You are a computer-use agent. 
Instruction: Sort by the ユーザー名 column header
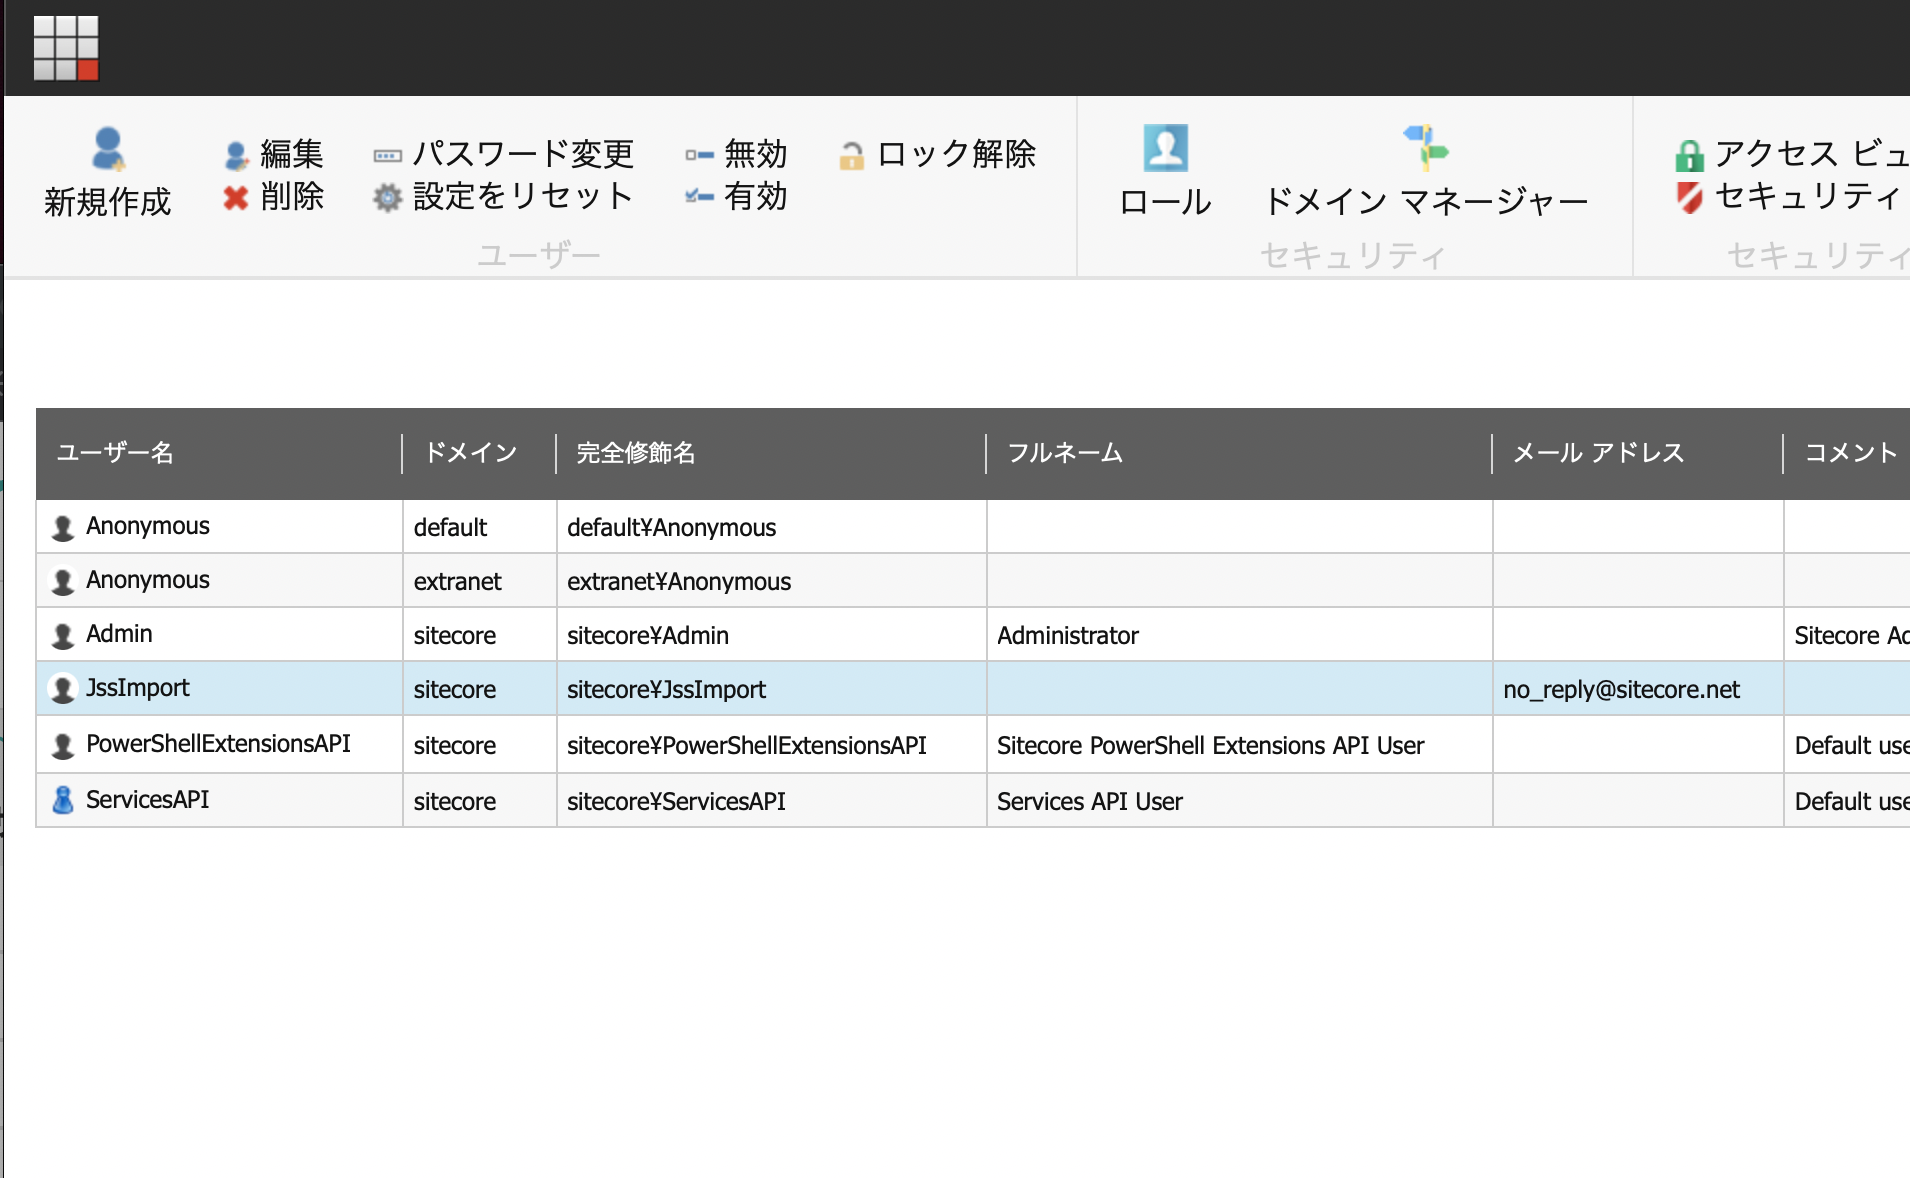click(x=219, y=453)
